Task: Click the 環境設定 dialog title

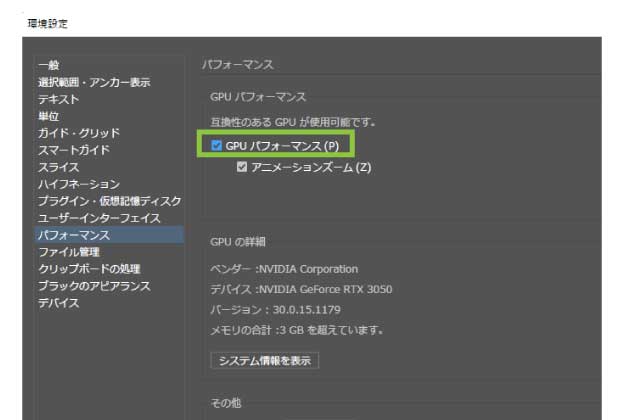Action: tap(48, 23)
